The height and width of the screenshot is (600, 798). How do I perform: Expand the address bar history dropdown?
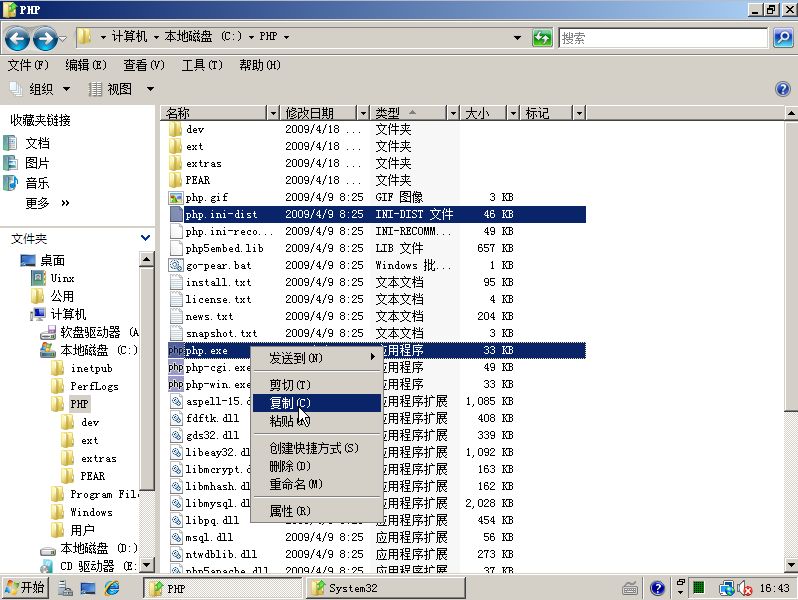[517, 38]
